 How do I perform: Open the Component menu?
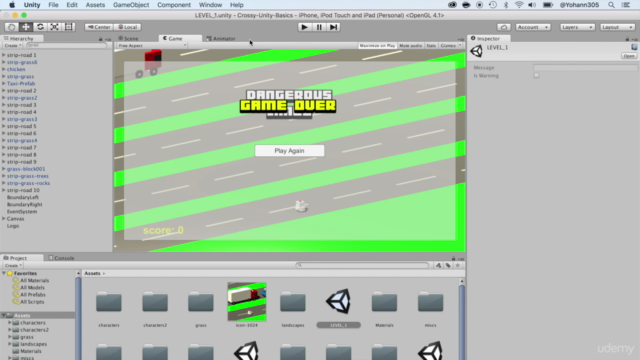coord(174,5)
